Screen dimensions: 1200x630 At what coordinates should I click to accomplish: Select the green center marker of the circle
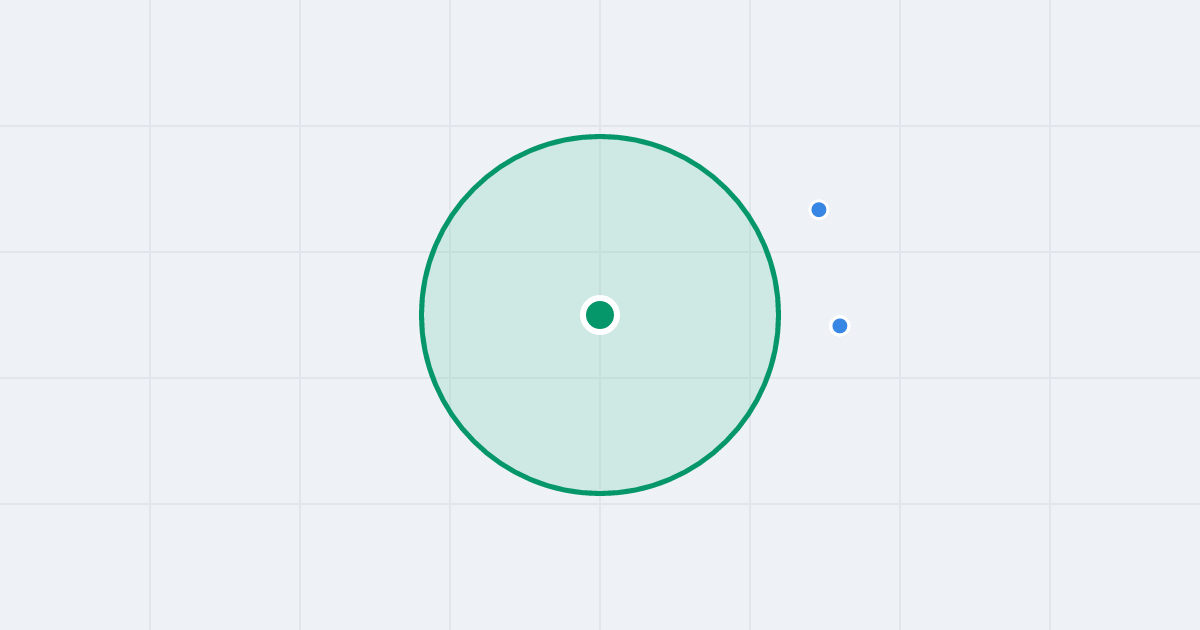600,315
